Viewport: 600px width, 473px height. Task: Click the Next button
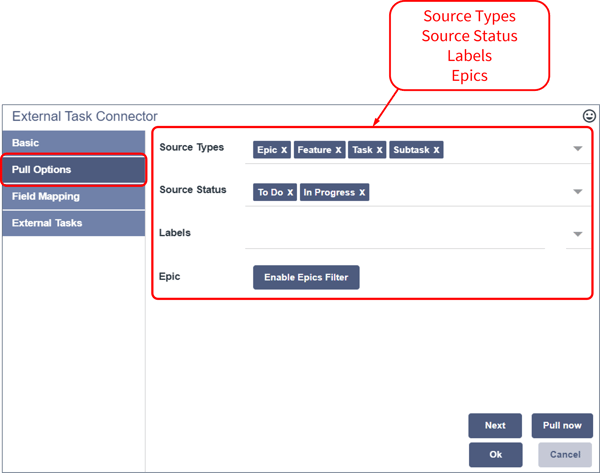coord(495,425)
